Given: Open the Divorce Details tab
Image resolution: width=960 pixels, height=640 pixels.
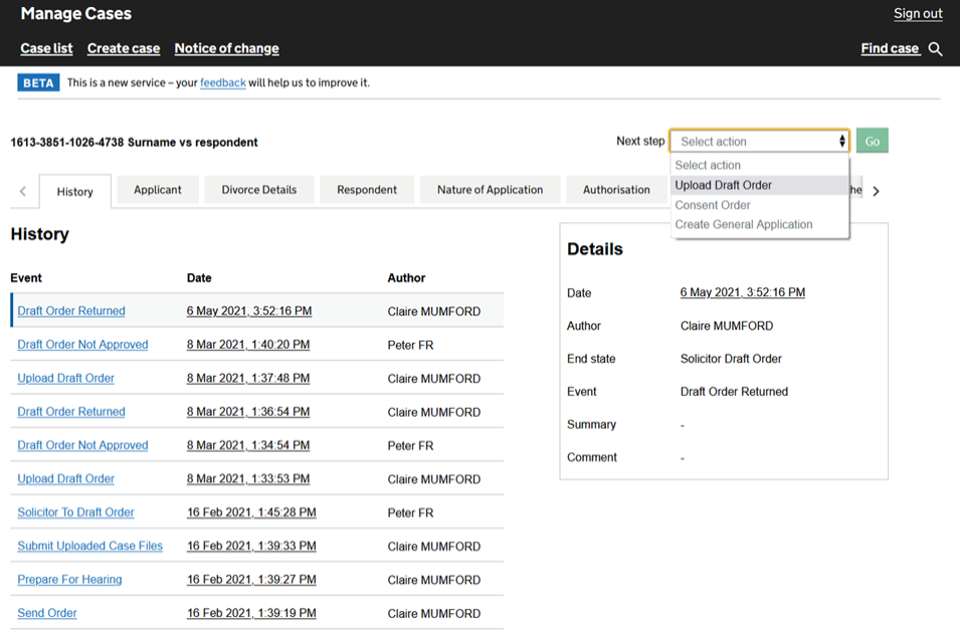Looking at the screenshot, I should [x=259, y=190].
